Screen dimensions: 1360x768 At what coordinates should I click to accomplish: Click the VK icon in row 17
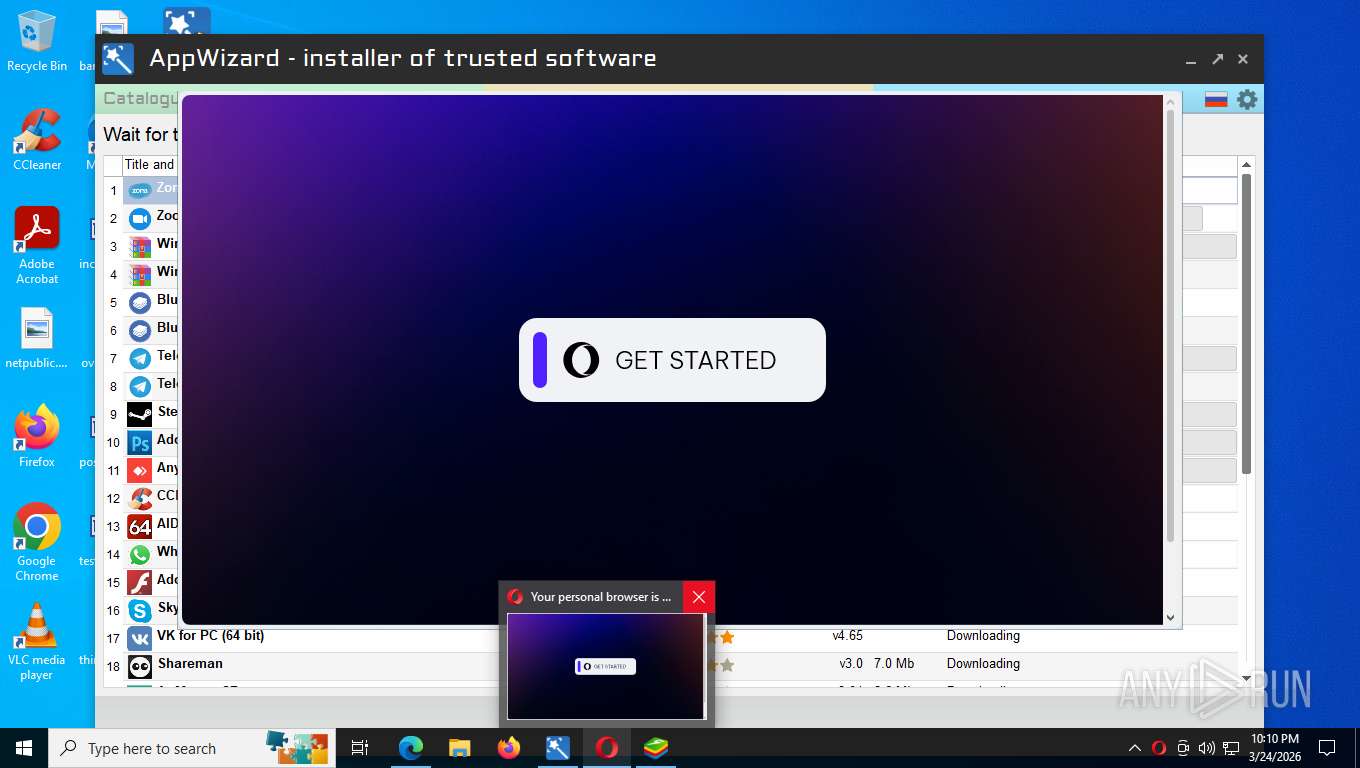point(140,638)
